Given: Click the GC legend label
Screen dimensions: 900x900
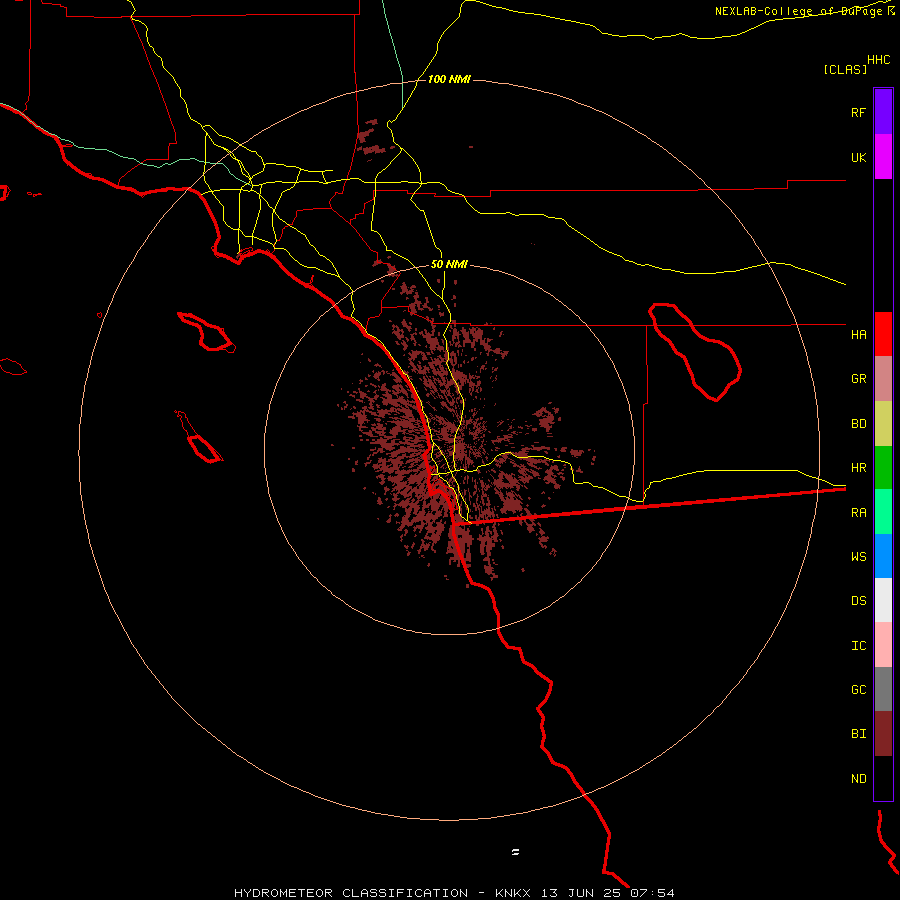Looking at the screenshot, I should (858, 689).
